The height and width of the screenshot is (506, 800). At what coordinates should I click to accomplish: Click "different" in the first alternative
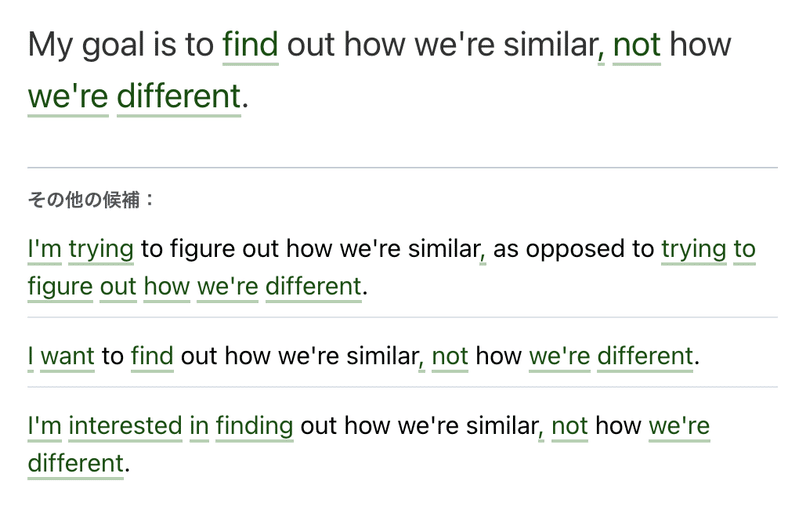pos(314,287)
